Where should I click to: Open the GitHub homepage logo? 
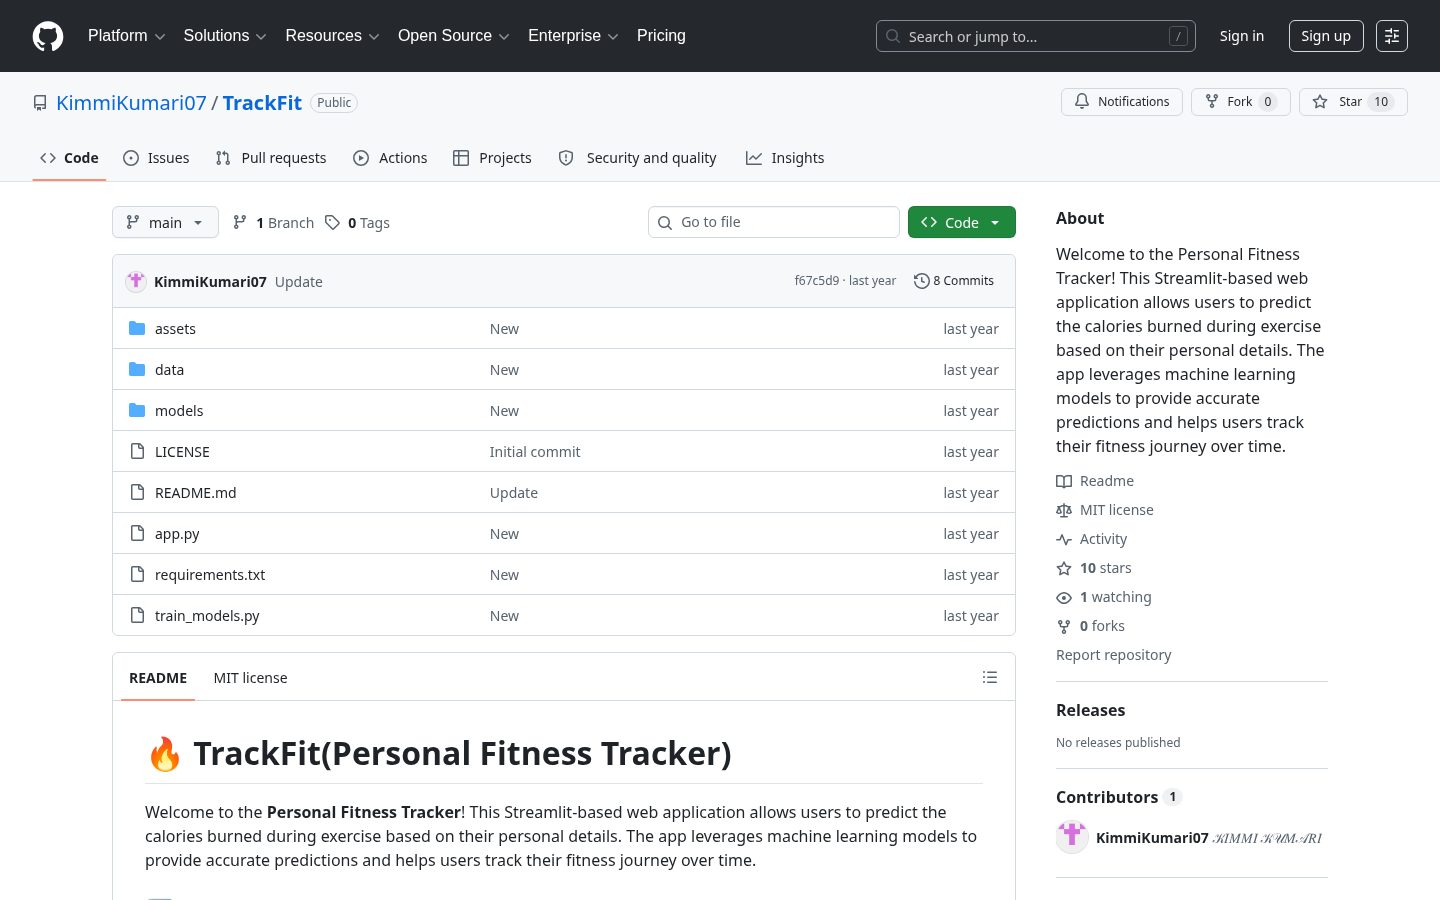(x=48, y=36)
